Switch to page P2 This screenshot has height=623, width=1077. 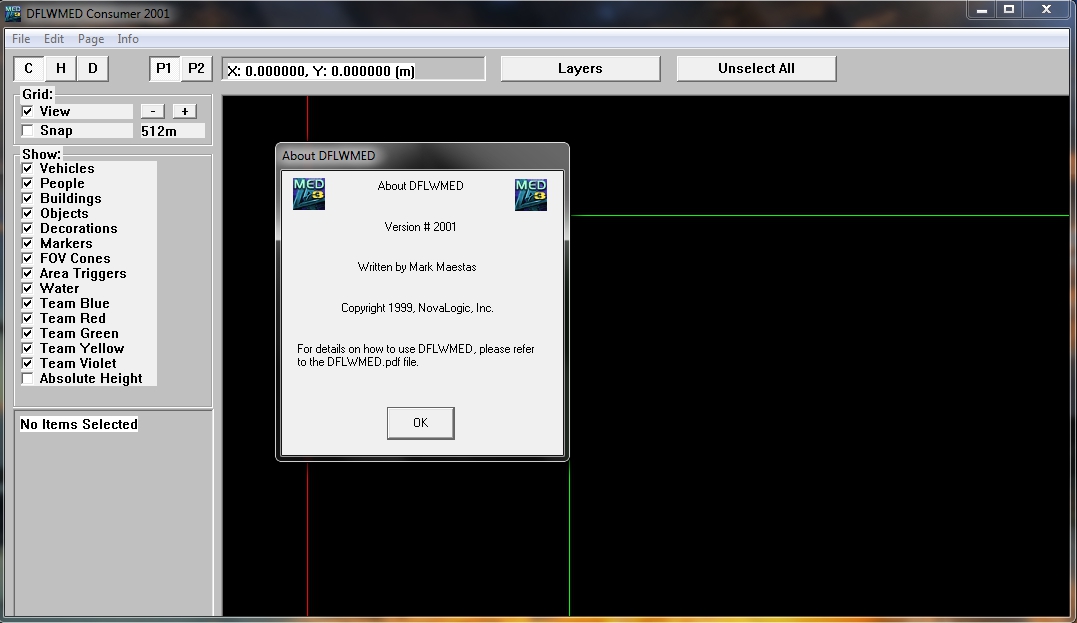click(196, 69)
